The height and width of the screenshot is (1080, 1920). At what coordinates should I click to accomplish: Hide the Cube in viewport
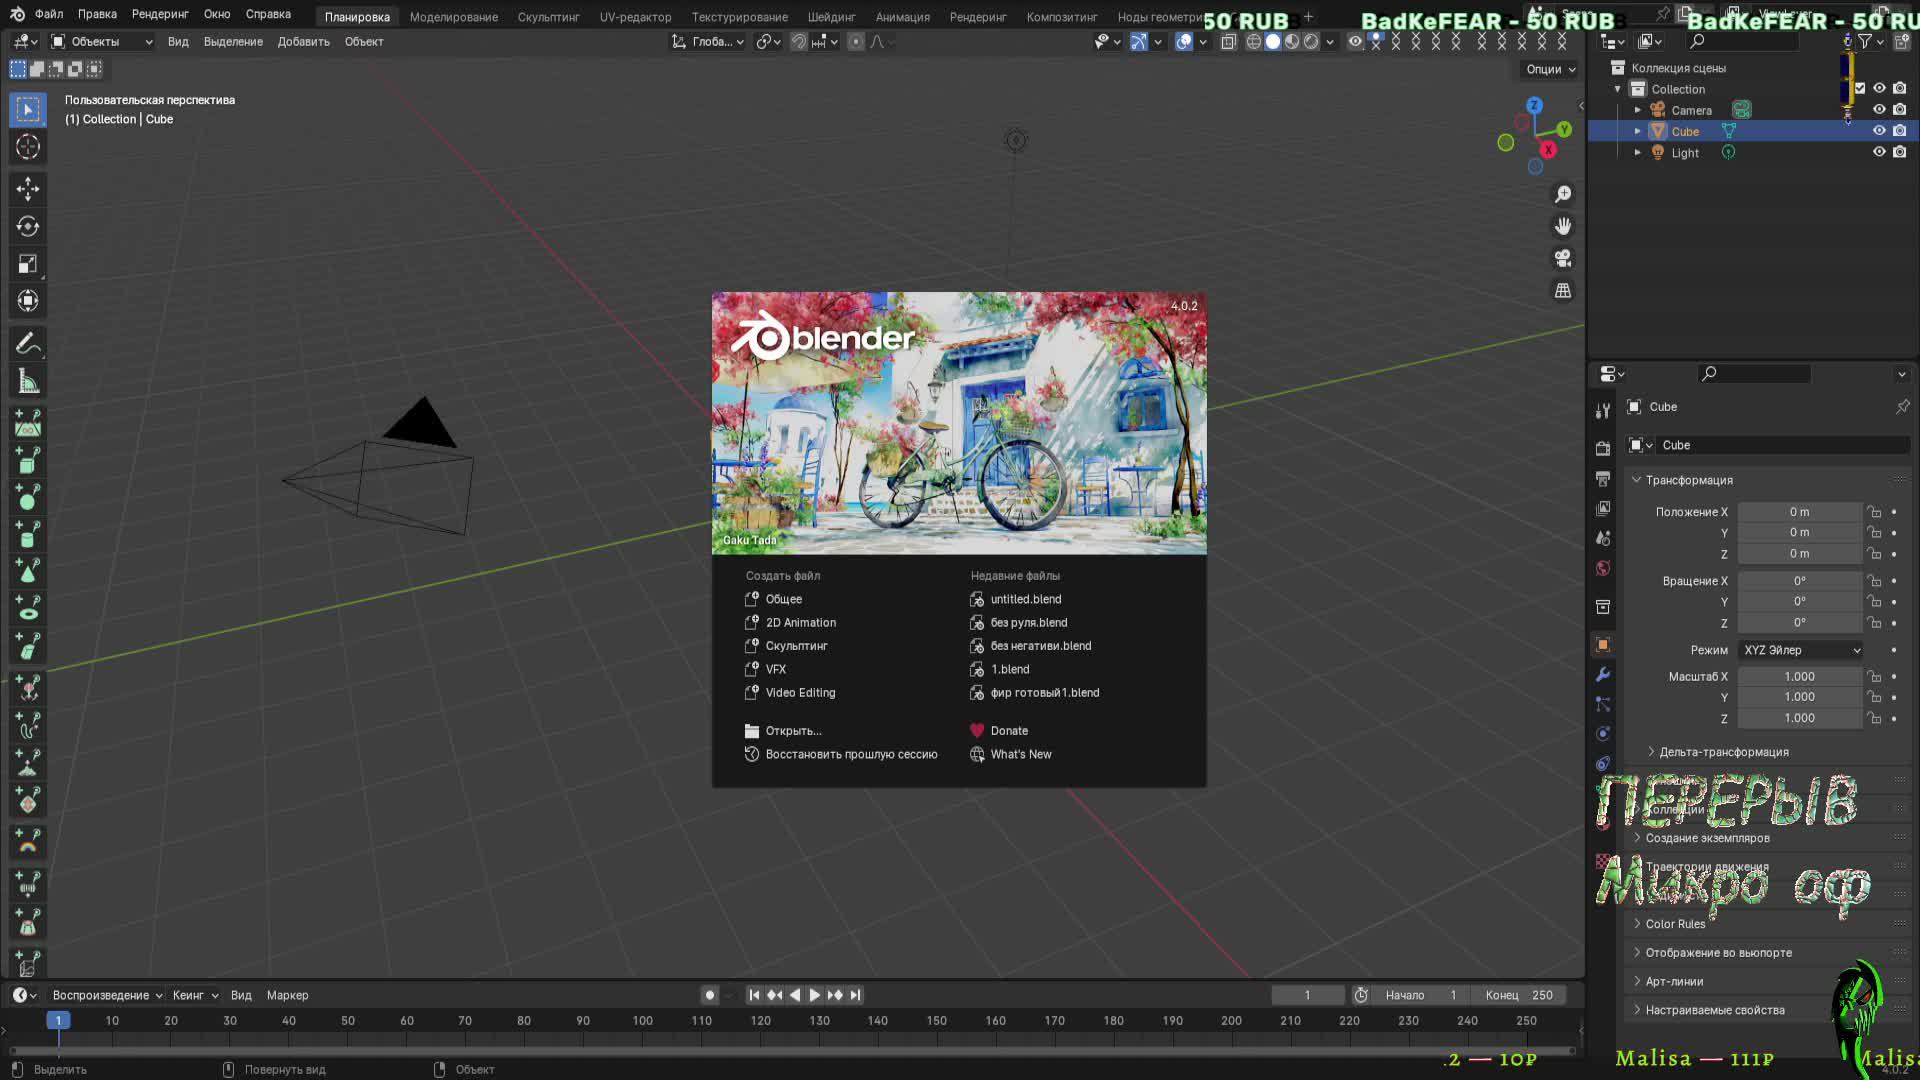pyautogui.click(x=1879, y=131)
